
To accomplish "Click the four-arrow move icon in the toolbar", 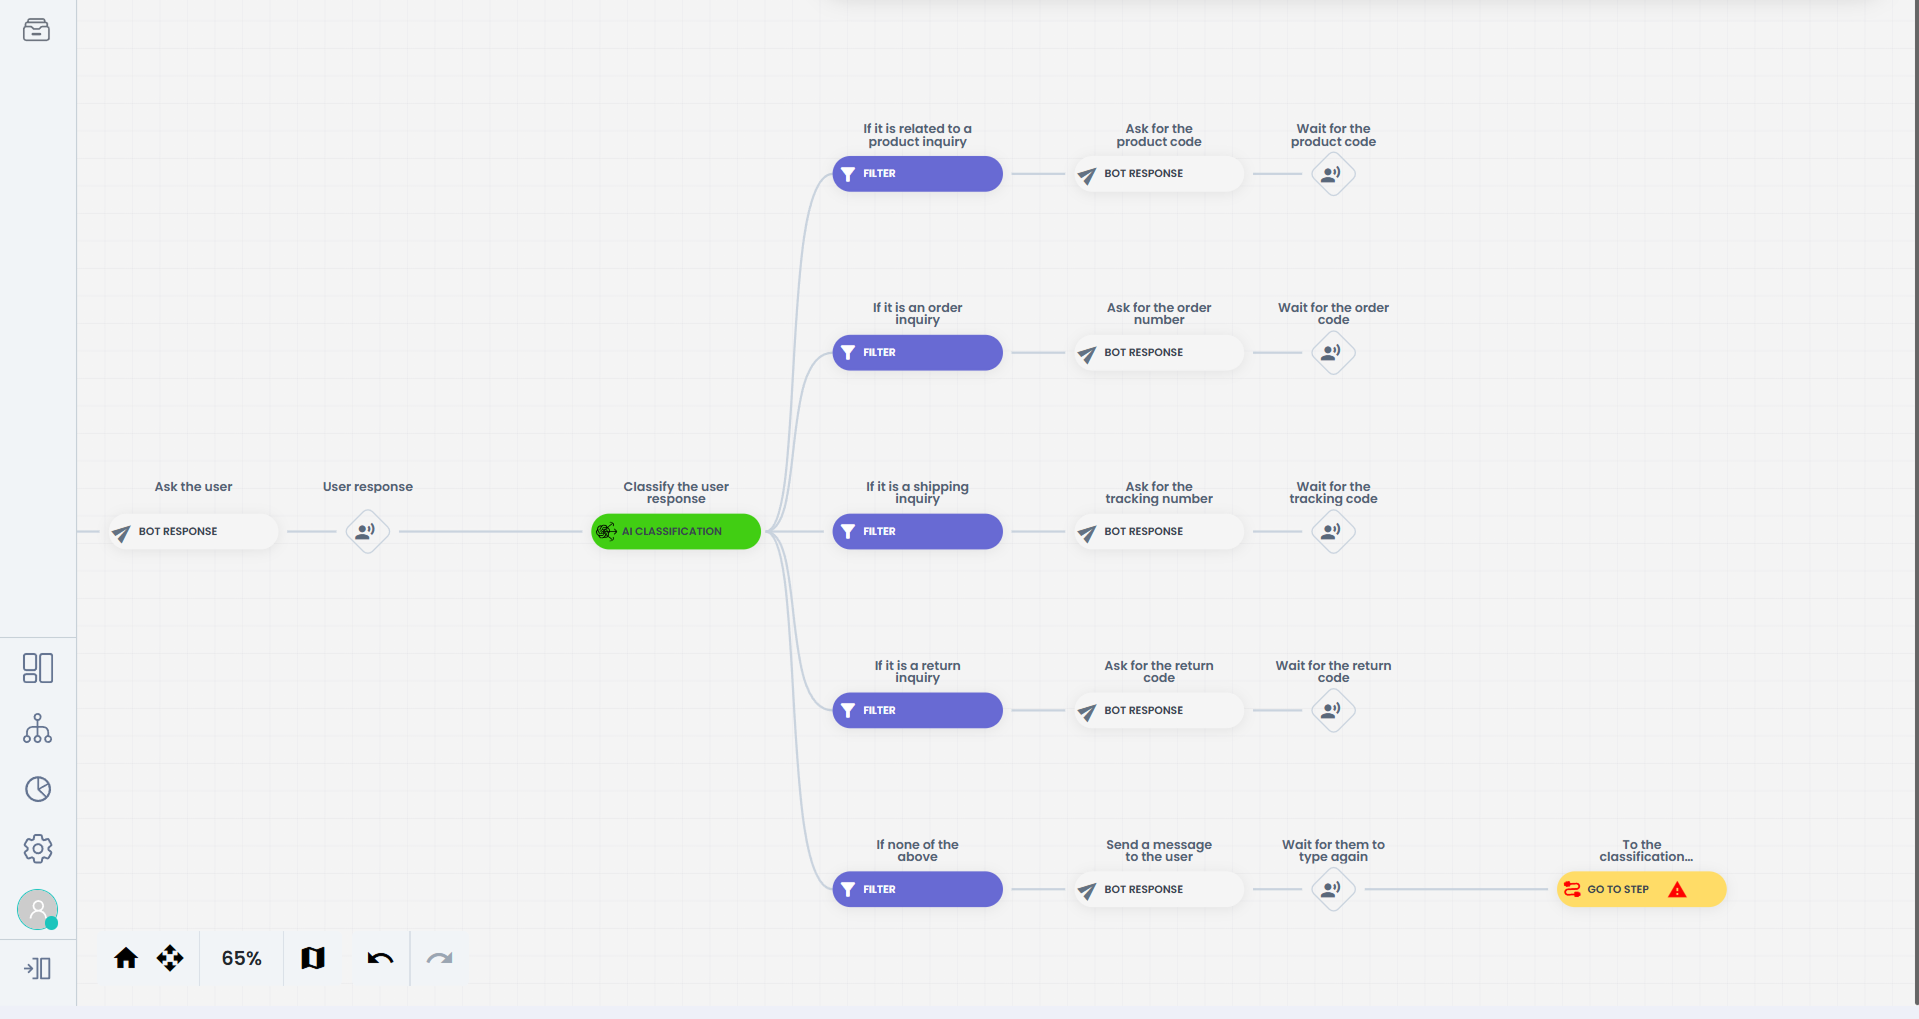I will pos(170,958).
